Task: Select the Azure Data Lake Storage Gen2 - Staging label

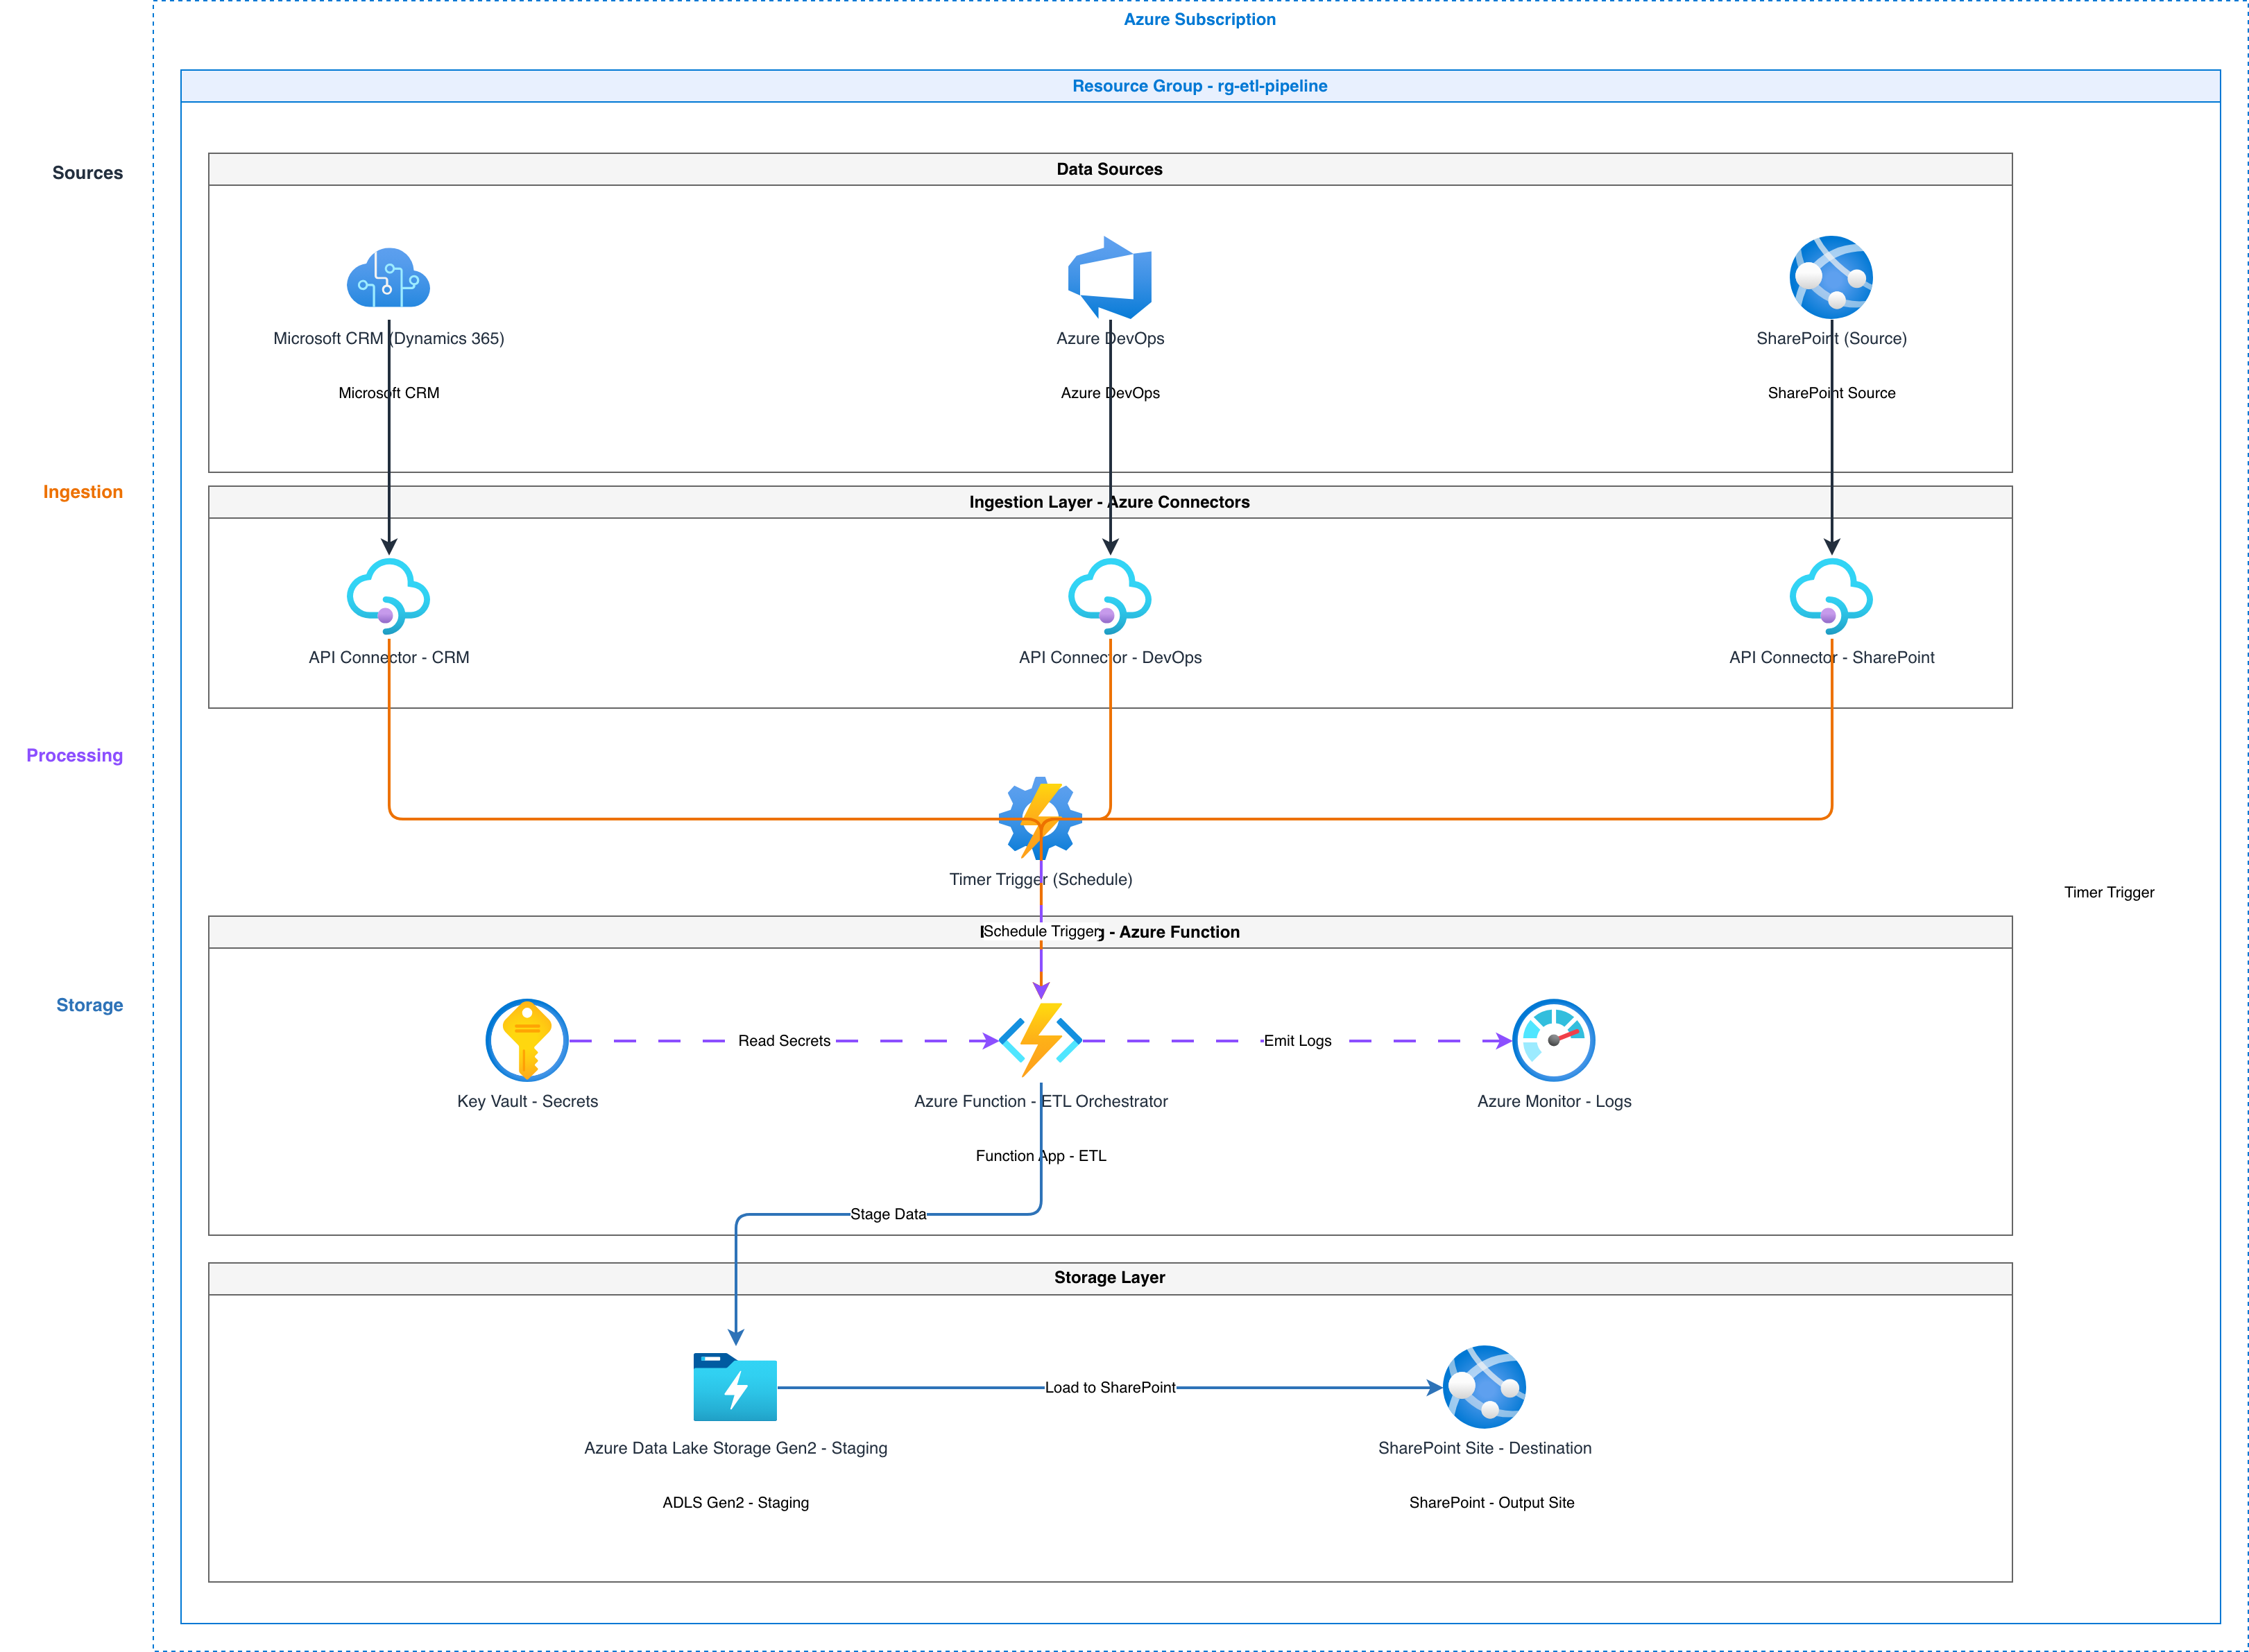Action: click(x=735, y=1448)
